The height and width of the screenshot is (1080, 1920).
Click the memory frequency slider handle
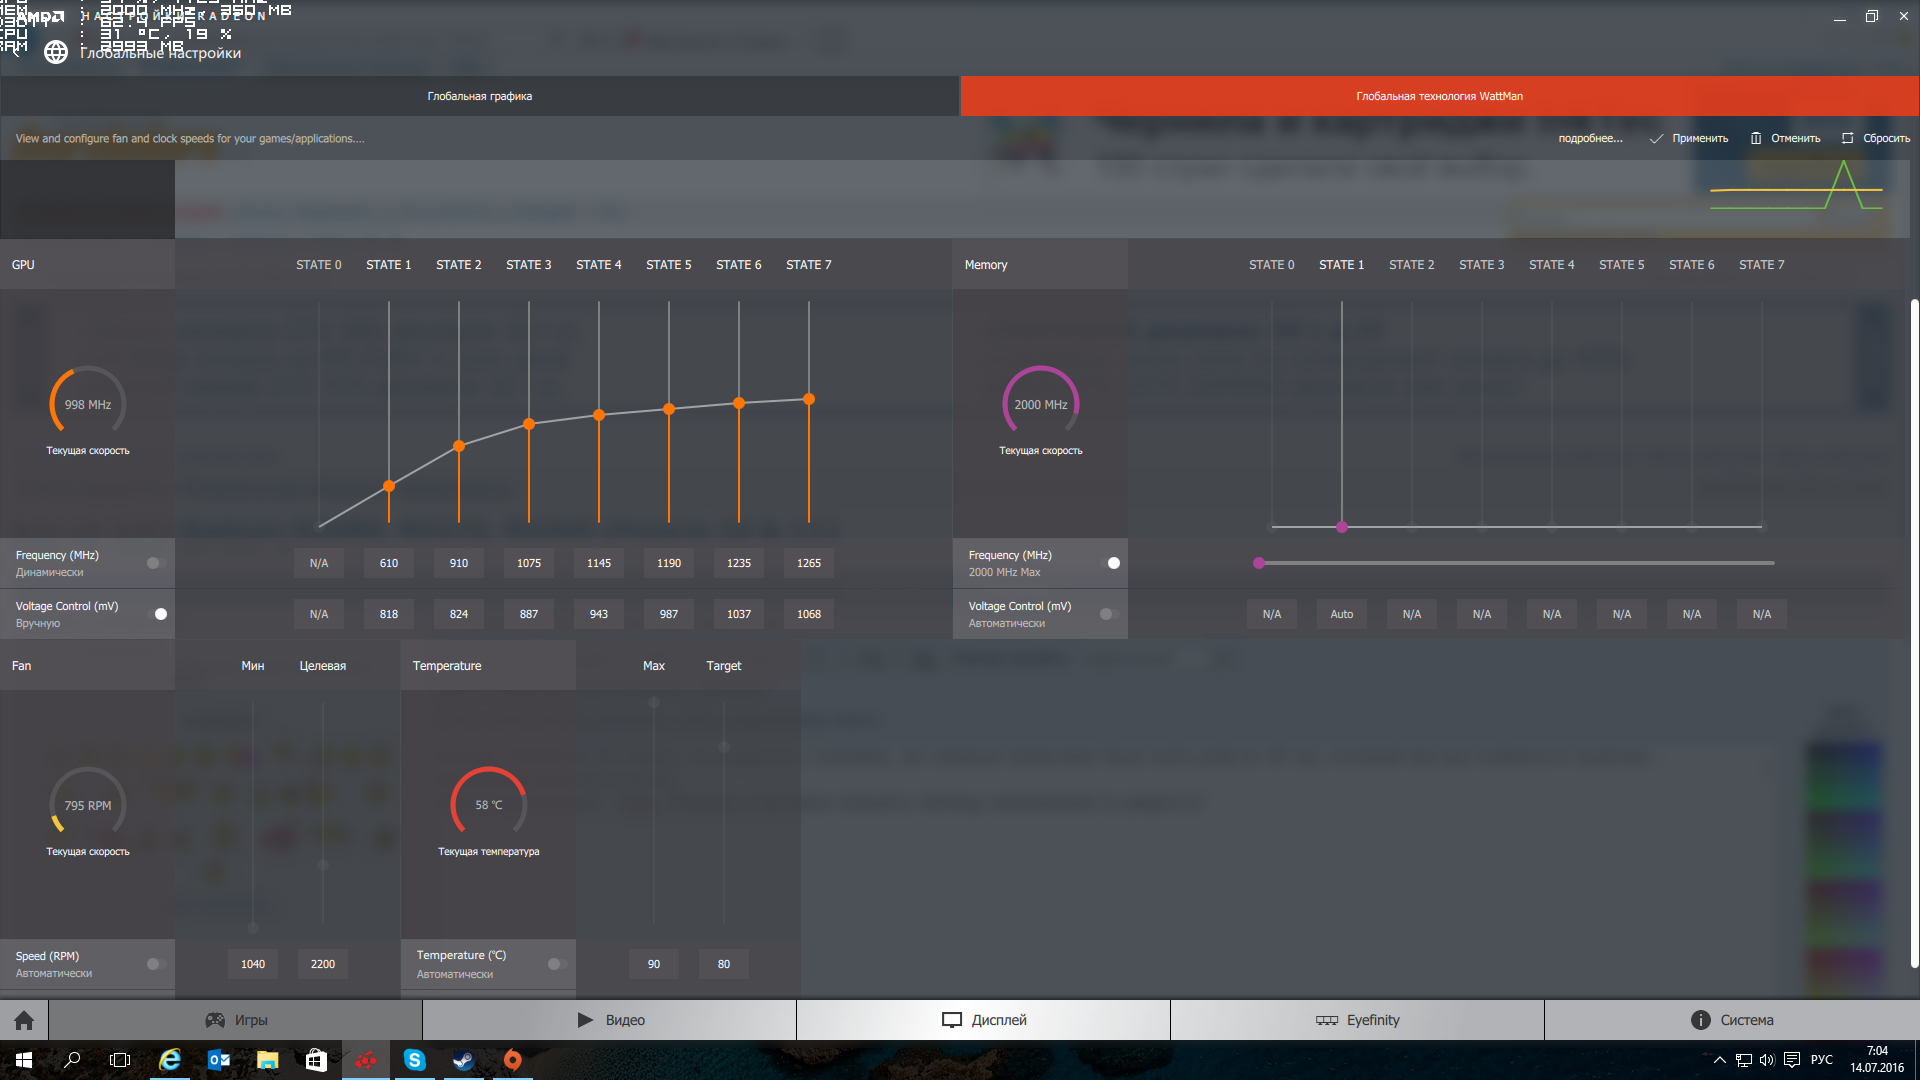click(1259, 563)
